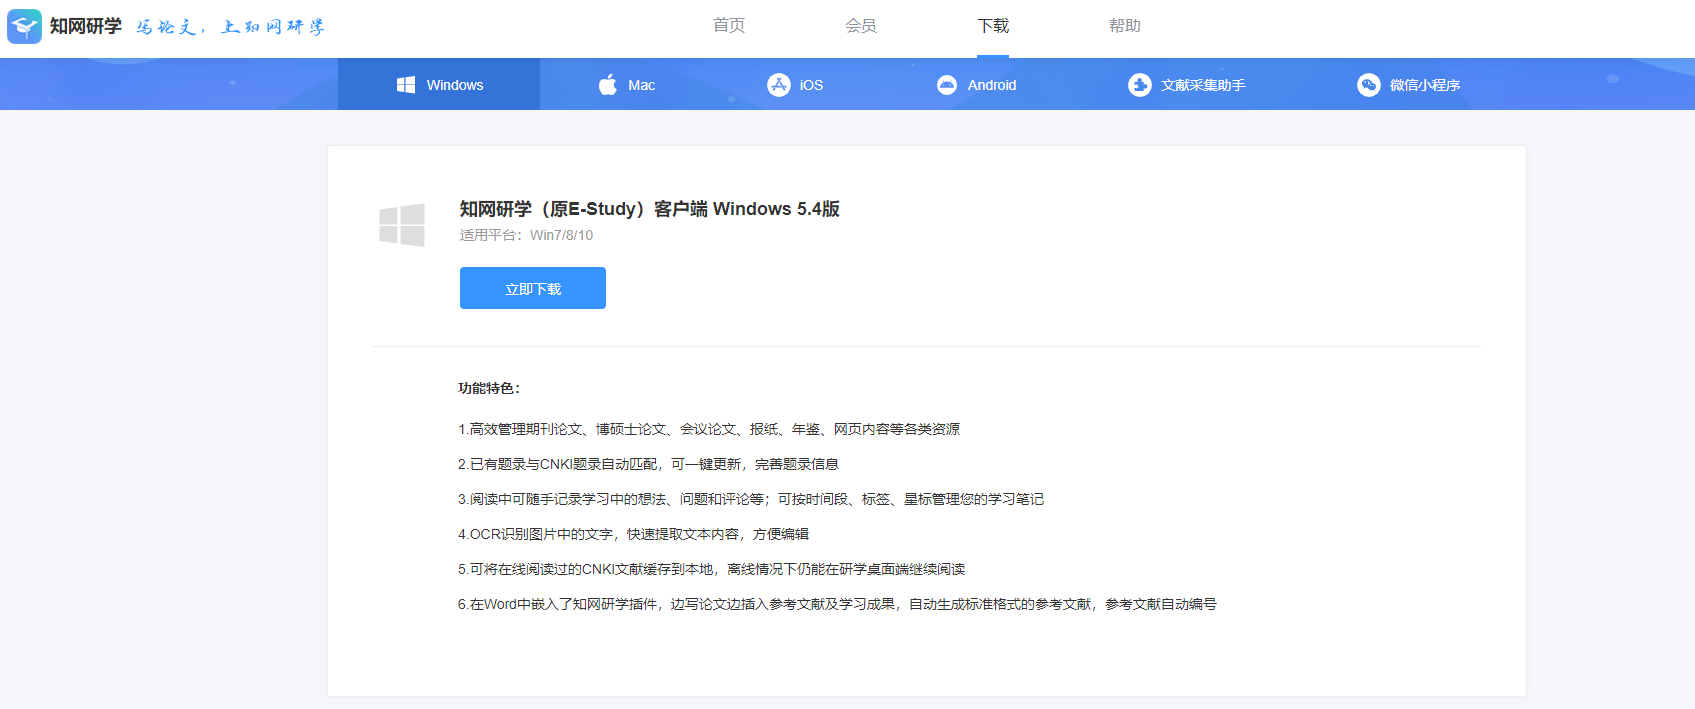1695x709 pixels.
Task: Click the 文献采集助手 puzzle icon
Action: (x=1139, y=85)
